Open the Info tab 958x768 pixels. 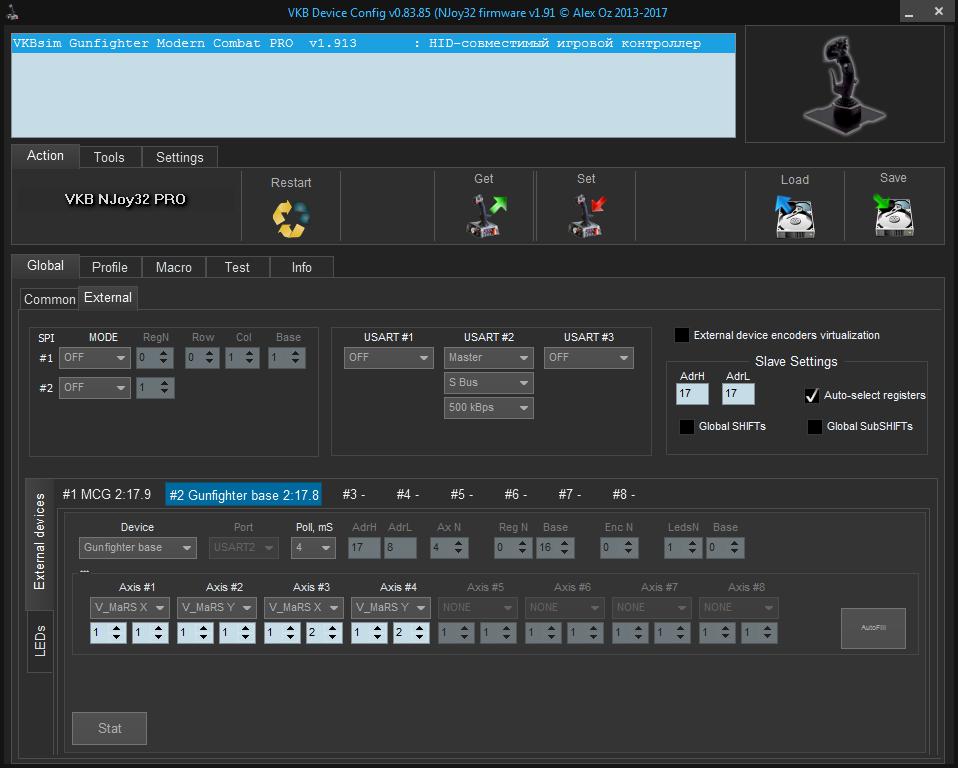[x=301, y=267]
